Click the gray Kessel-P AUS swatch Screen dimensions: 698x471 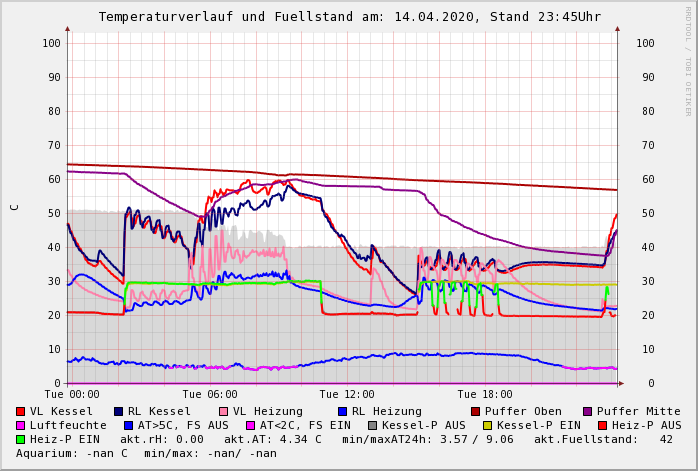373,425
